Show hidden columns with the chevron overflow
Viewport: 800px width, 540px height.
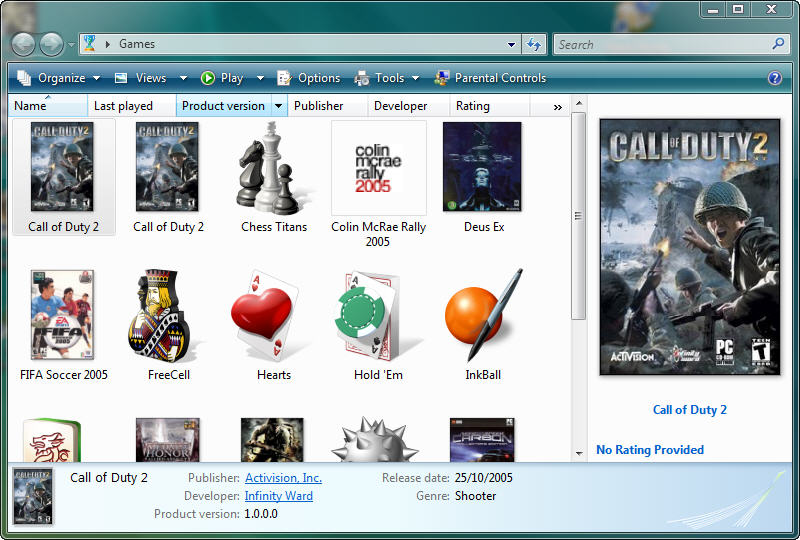557,106
